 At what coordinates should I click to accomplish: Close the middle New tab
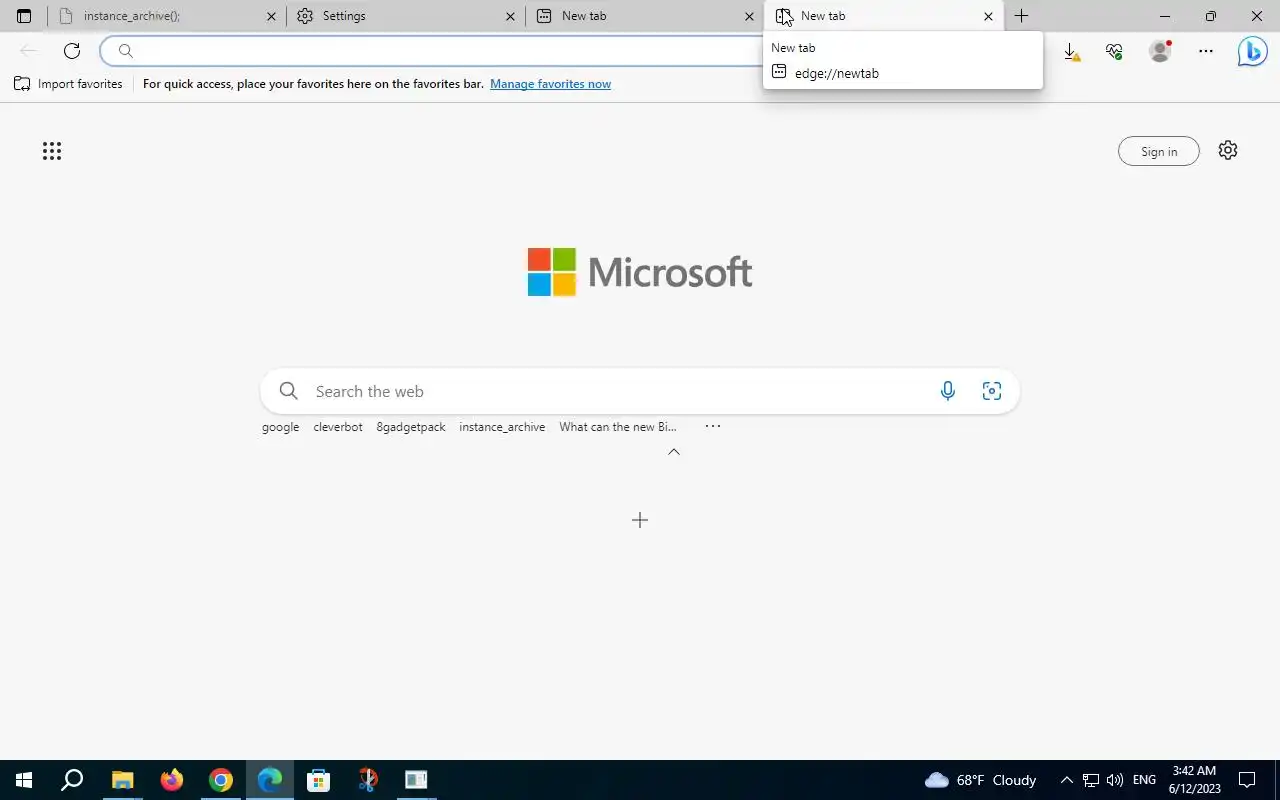click(x=749, y=16)
